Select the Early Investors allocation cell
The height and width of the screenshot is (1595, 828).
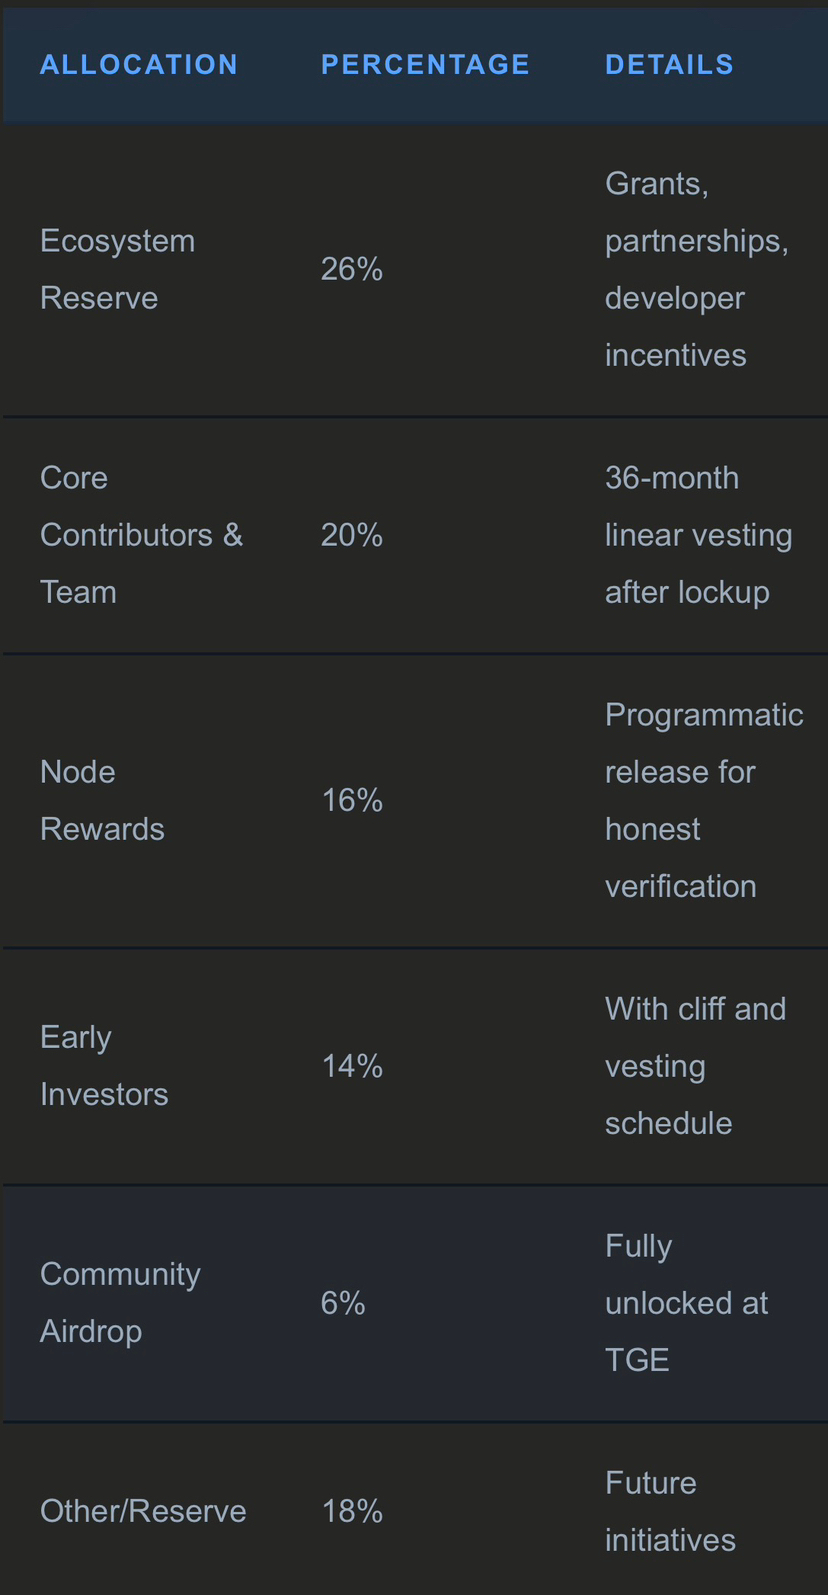[x=104, y=1066]
